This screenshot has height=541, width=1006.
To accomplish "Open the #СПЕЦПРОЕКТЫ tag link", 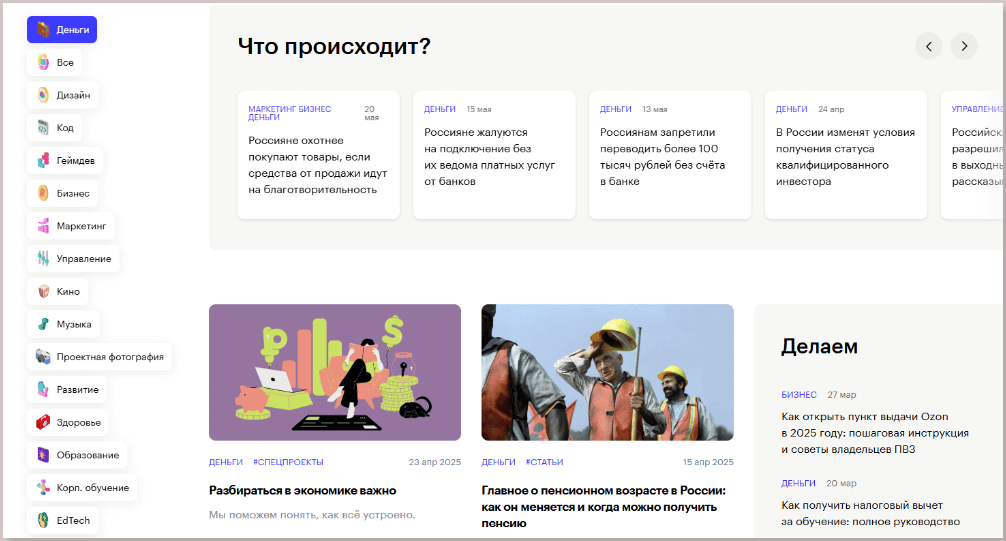I will pyautogui.click(x=288, y=462).
